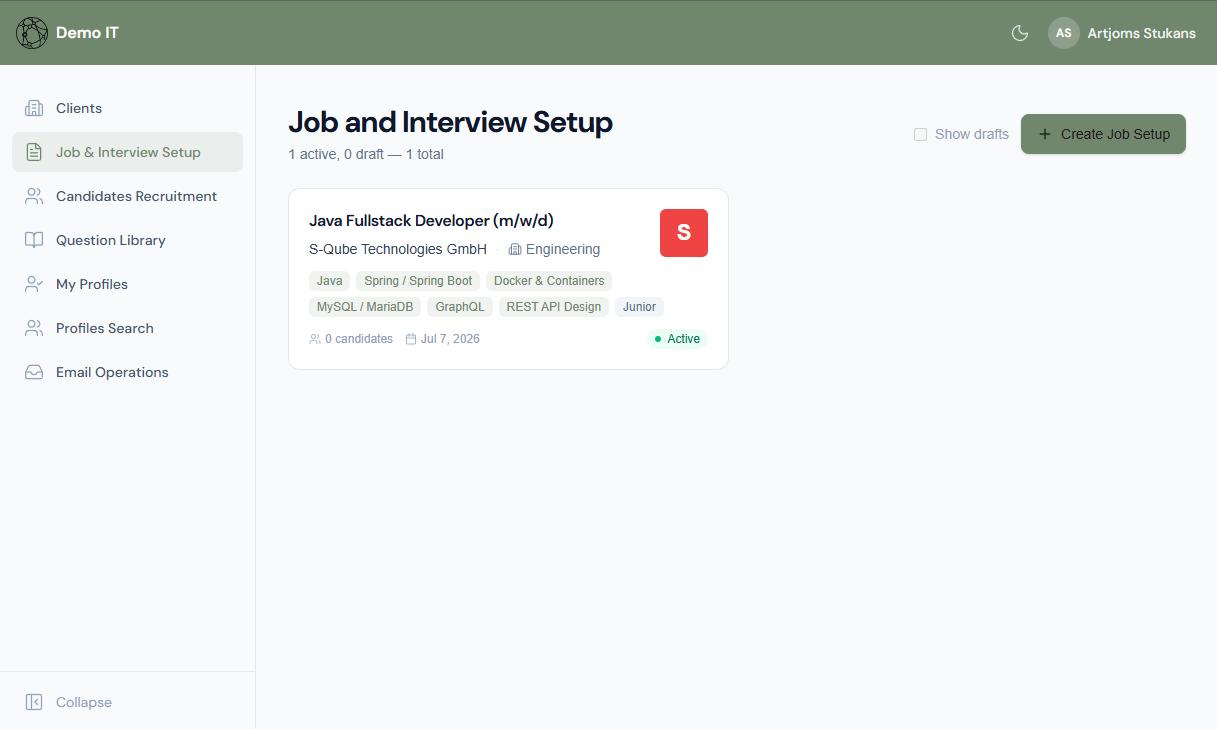Click the 1 active, 0 draft summary text

point(366,154)
